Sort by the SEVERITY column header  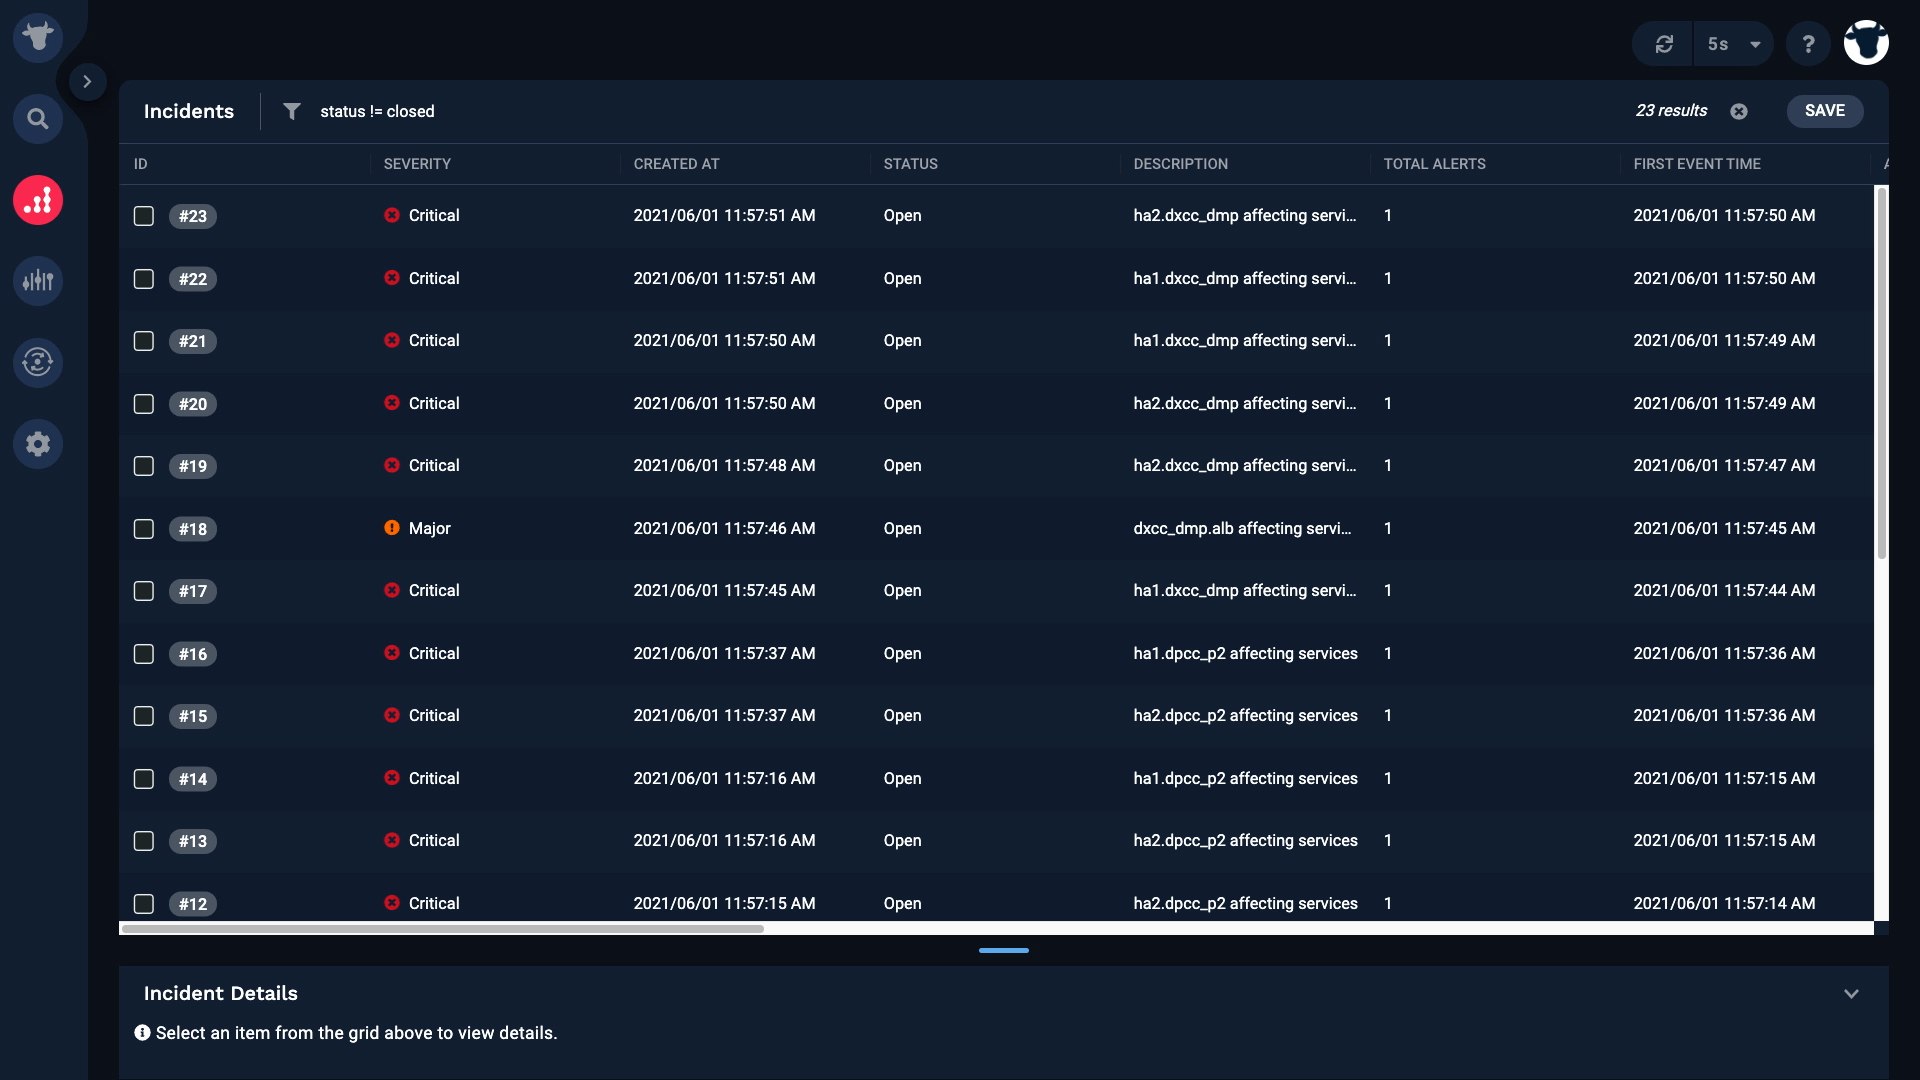417,164
